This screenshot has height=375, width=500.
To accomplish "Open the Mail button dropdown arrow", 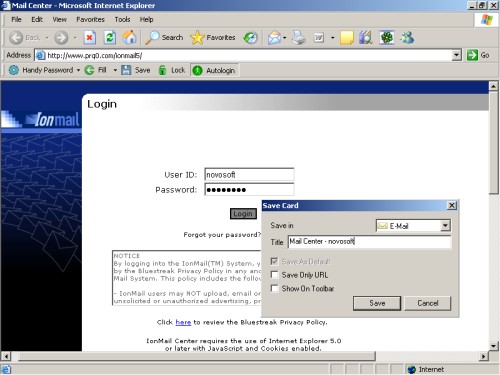I will (285, 38).
